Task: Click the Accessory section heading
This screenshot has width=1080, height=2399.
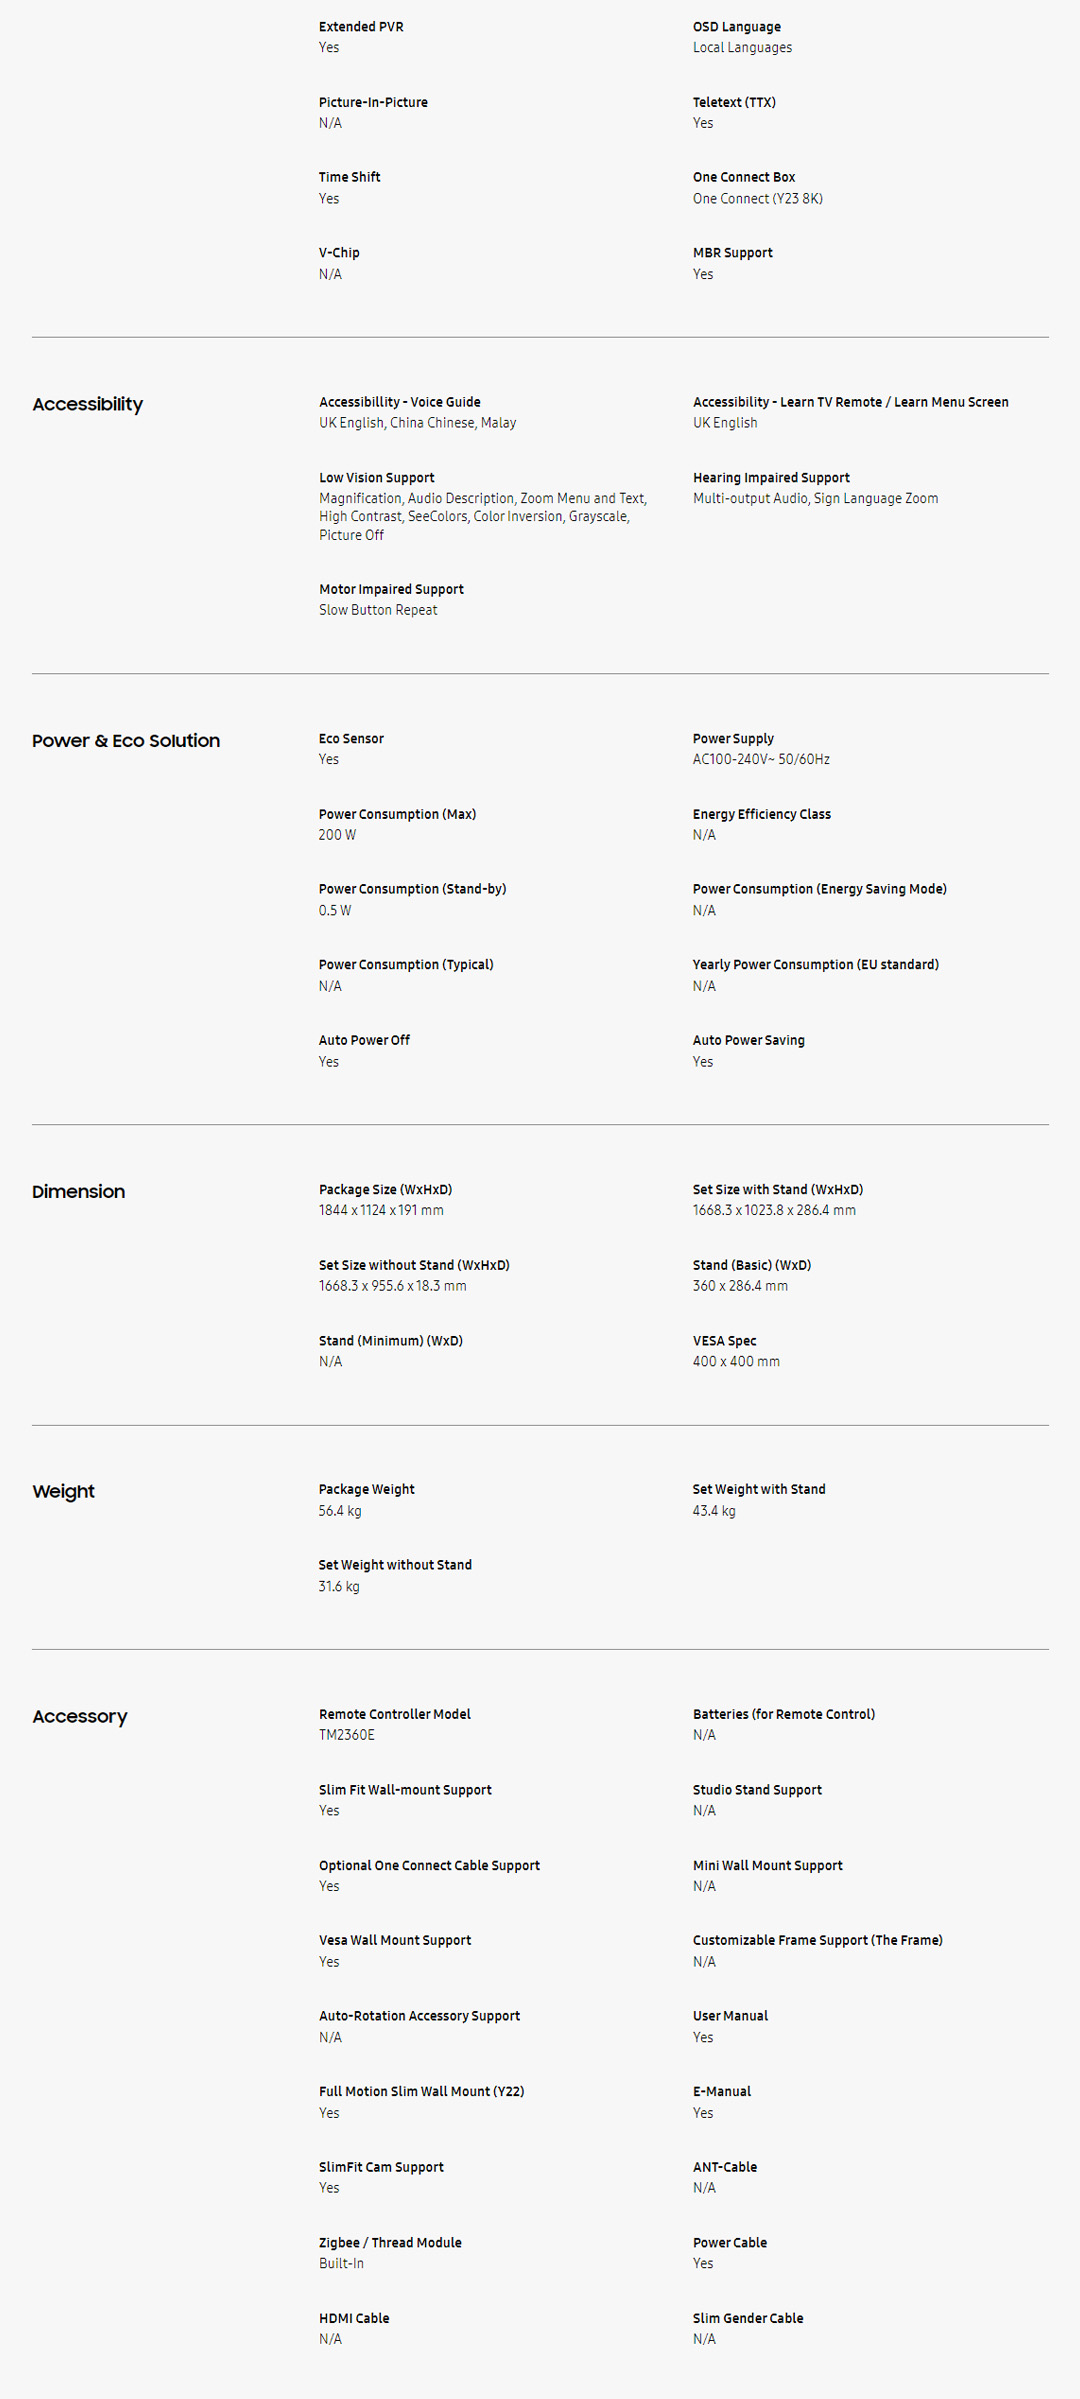Action: coord(80,1717)
